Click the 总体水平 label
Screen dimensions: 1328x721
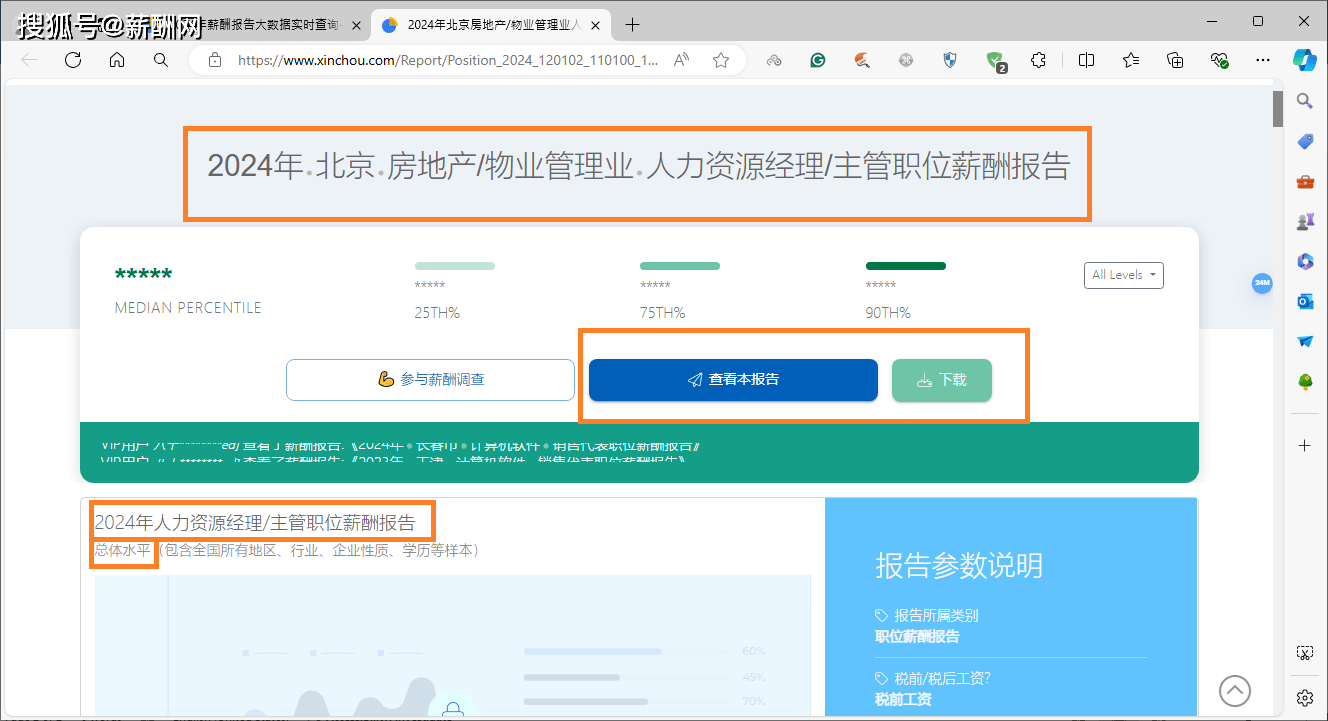point(124,550)
